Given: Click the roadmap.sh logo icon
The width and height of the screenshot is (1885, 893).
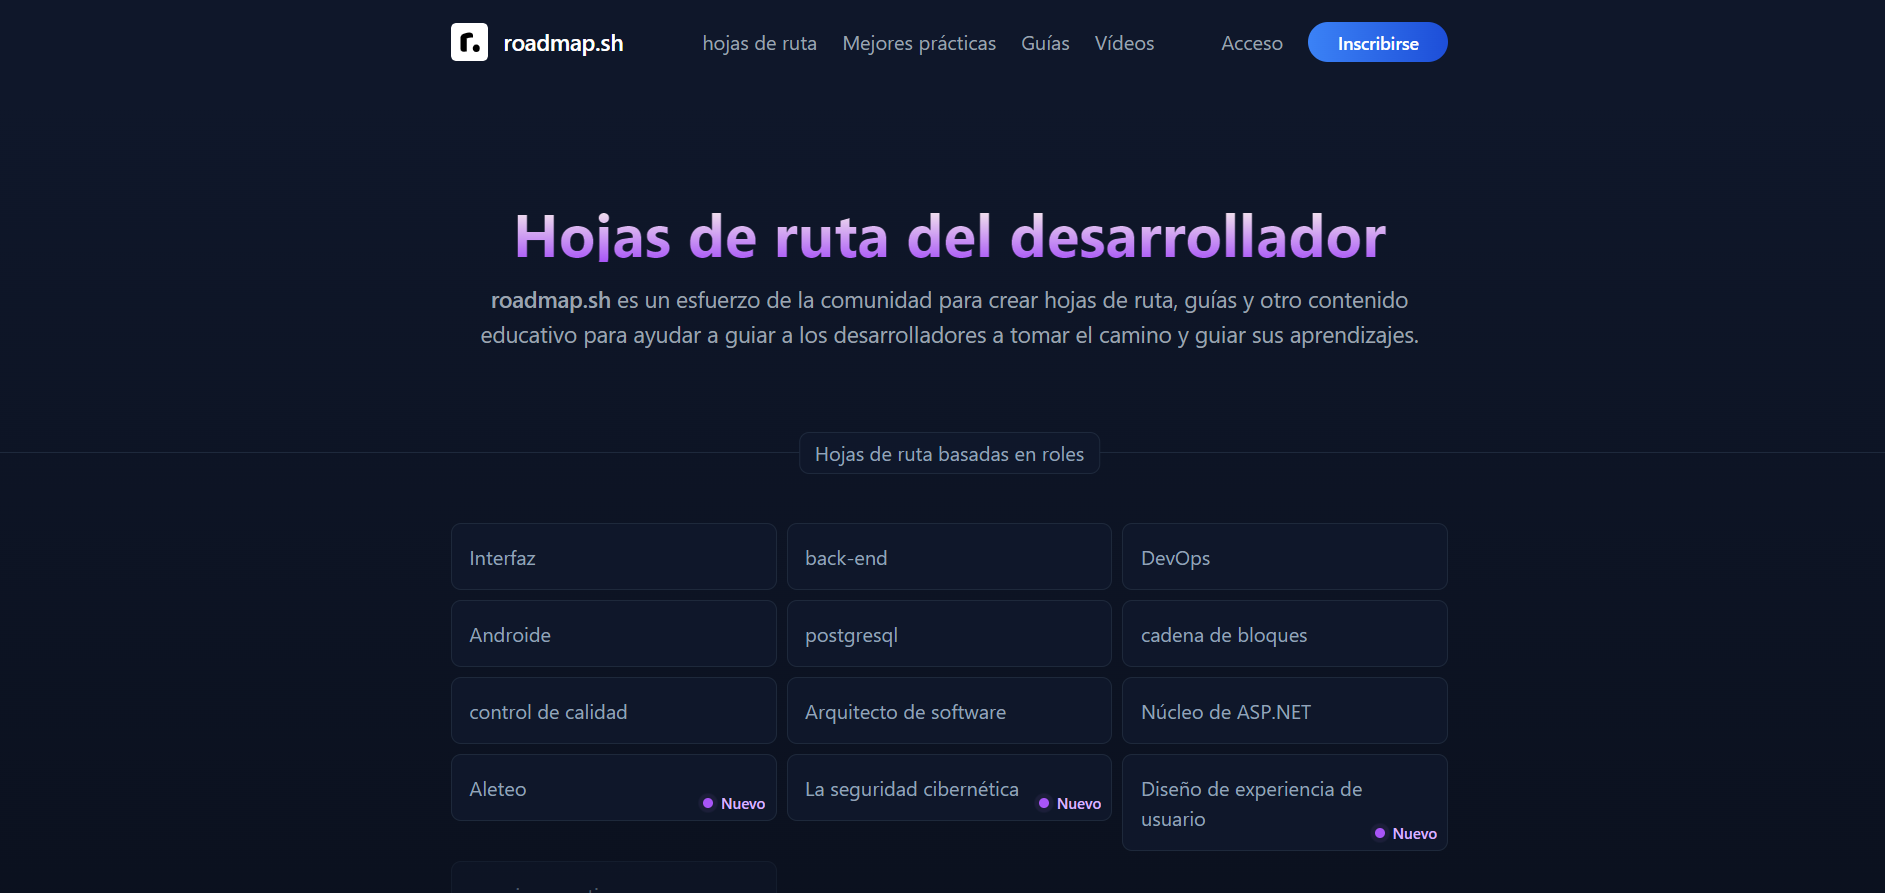Looking at the screenshot, I should point(469,42).
